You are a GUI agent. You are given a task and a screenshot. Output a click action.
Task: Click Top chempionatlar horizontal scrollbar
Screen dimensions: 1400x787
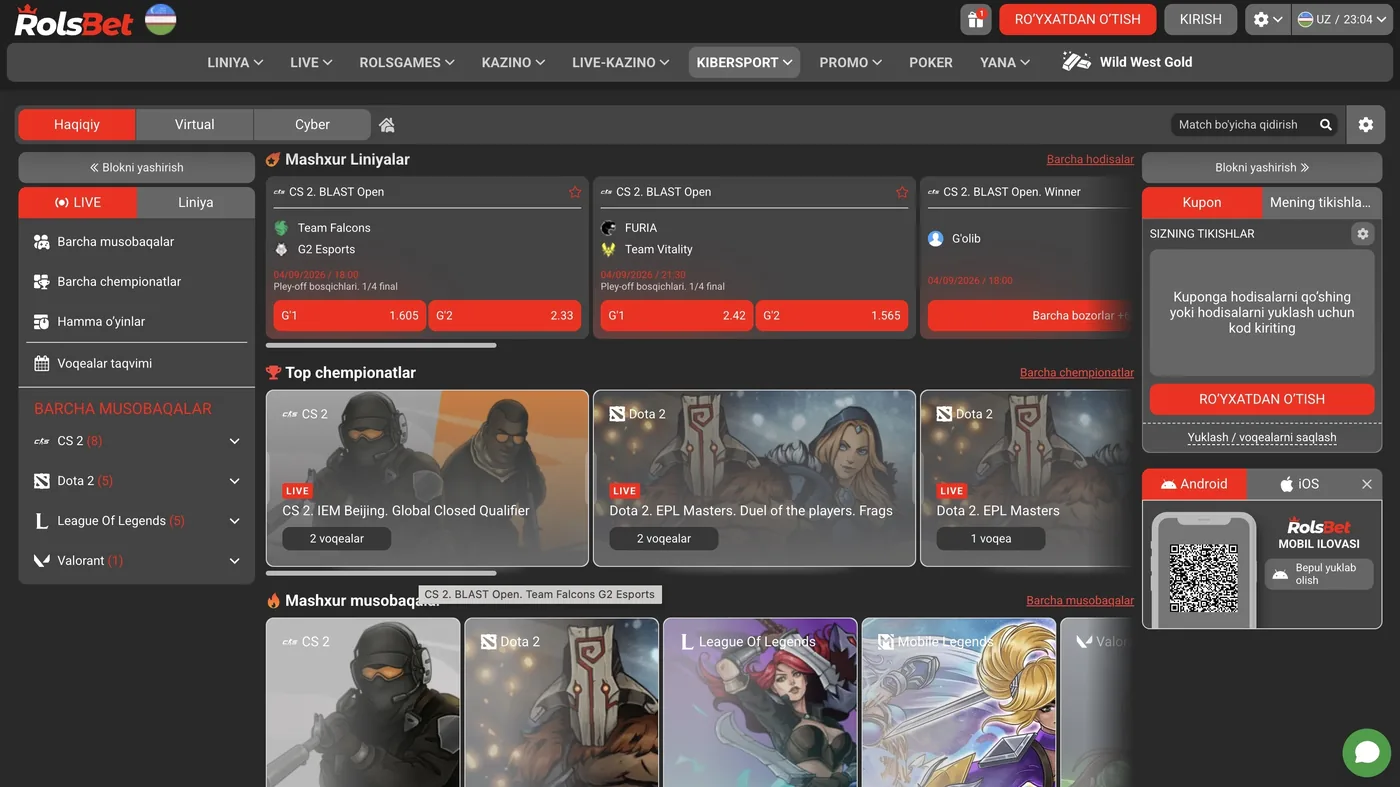coord(381,573)
